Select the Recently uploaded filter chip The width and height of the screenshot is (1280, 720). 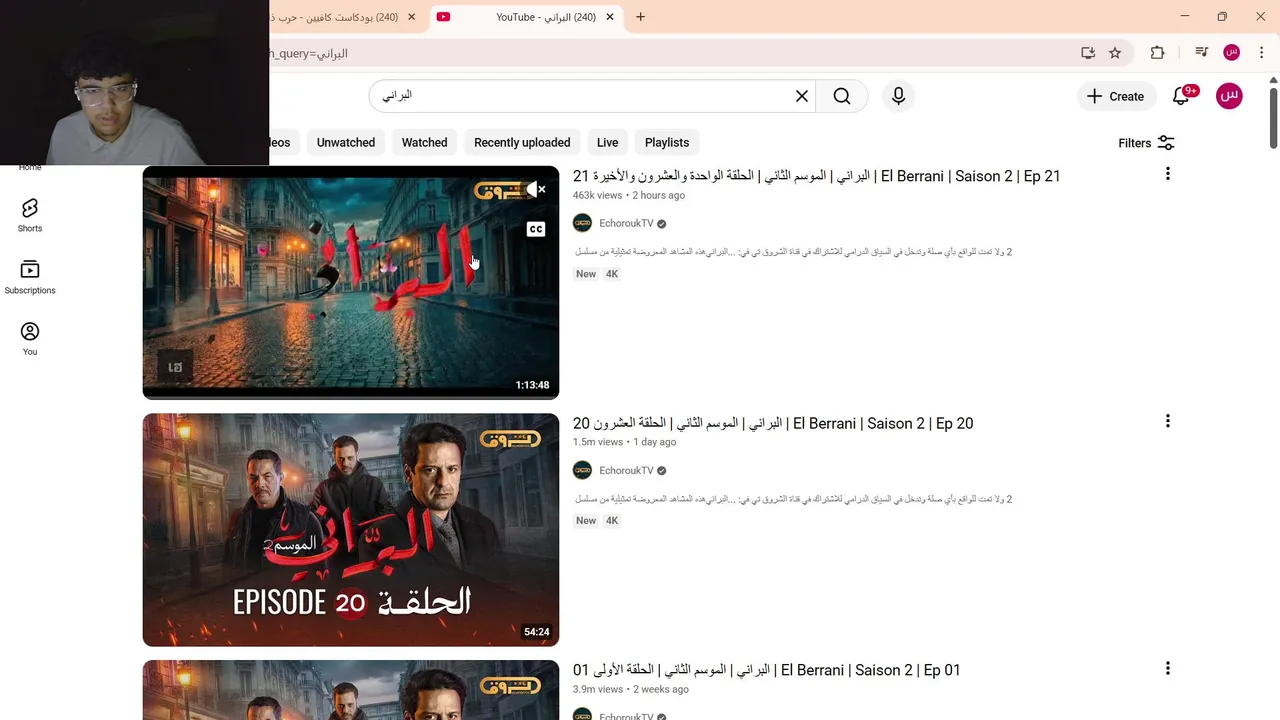point(522,142)
